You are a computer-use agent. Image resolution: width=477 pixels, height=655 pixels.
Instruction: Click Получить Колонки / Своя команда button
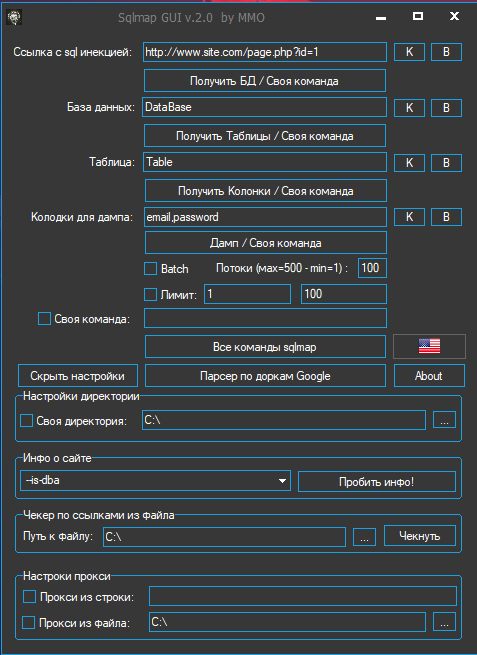pyautogui.click(x=266, y=191)
